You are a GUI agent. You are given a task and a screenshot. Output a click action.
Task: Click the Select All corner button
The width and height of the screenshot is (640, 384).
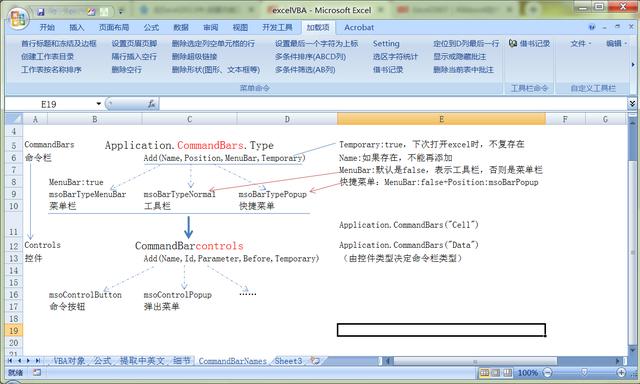click(x=14, y=119)
